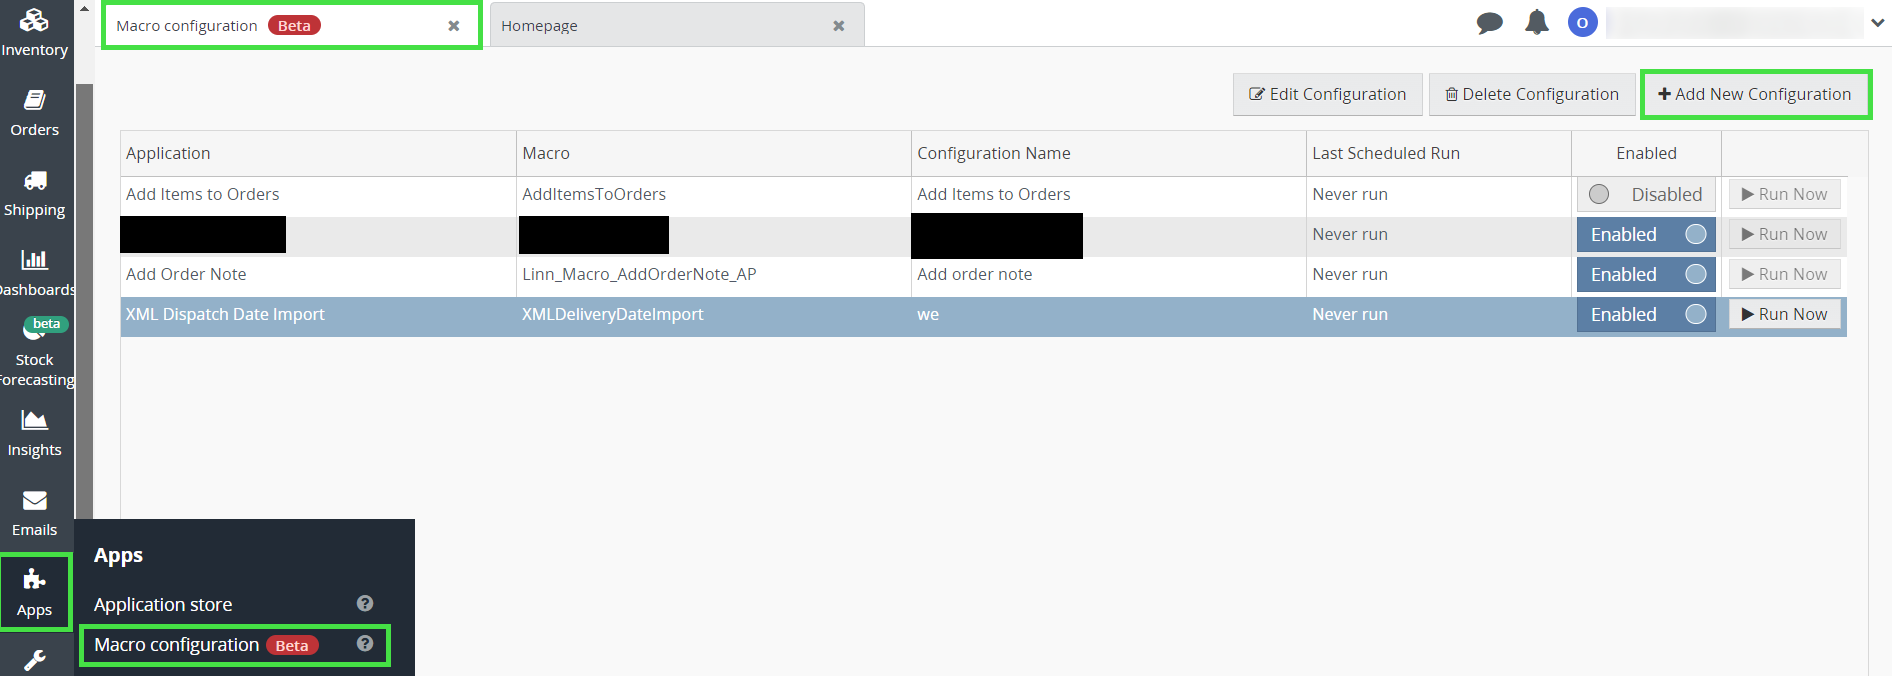Click Add New Configuration button
Screen dimensions: 1892x676
[1755, 94]
